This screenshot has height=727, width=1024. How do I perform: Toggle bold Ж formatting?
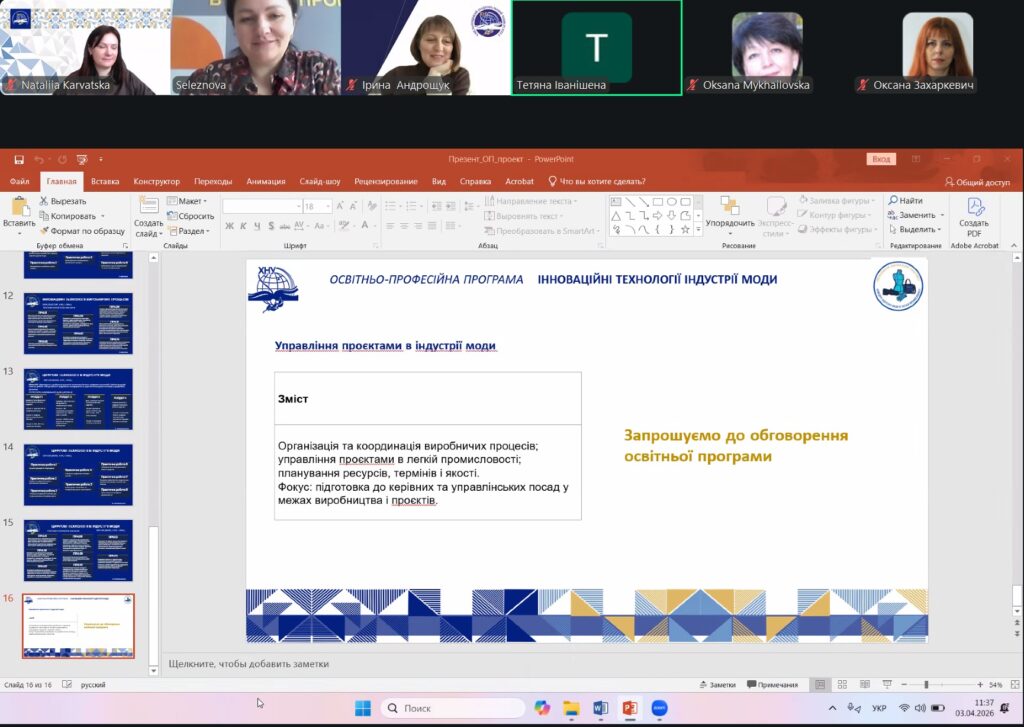tap(230, 226)
